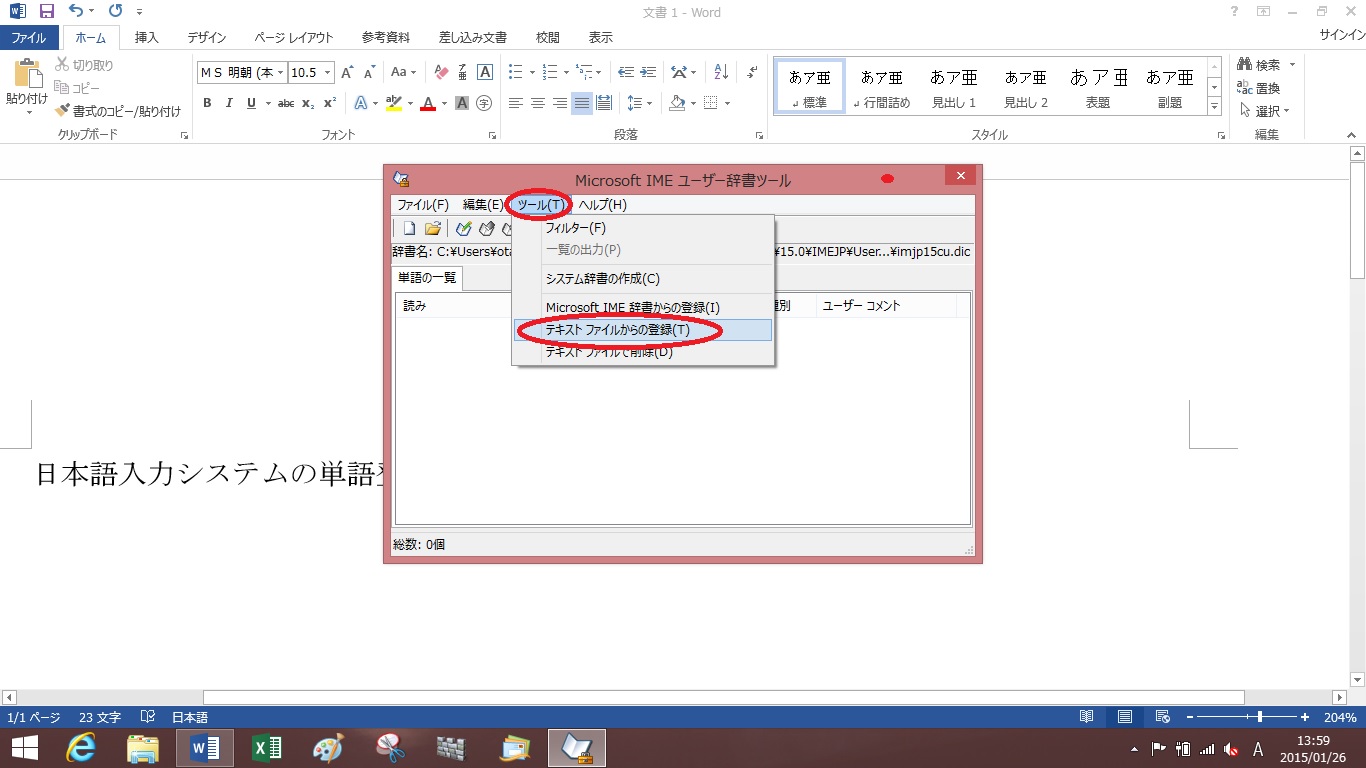Click the phonetic guide ruby icon
Image resolution: width=1366 pixels, height=768 pixels.
[x=463, y=72]
